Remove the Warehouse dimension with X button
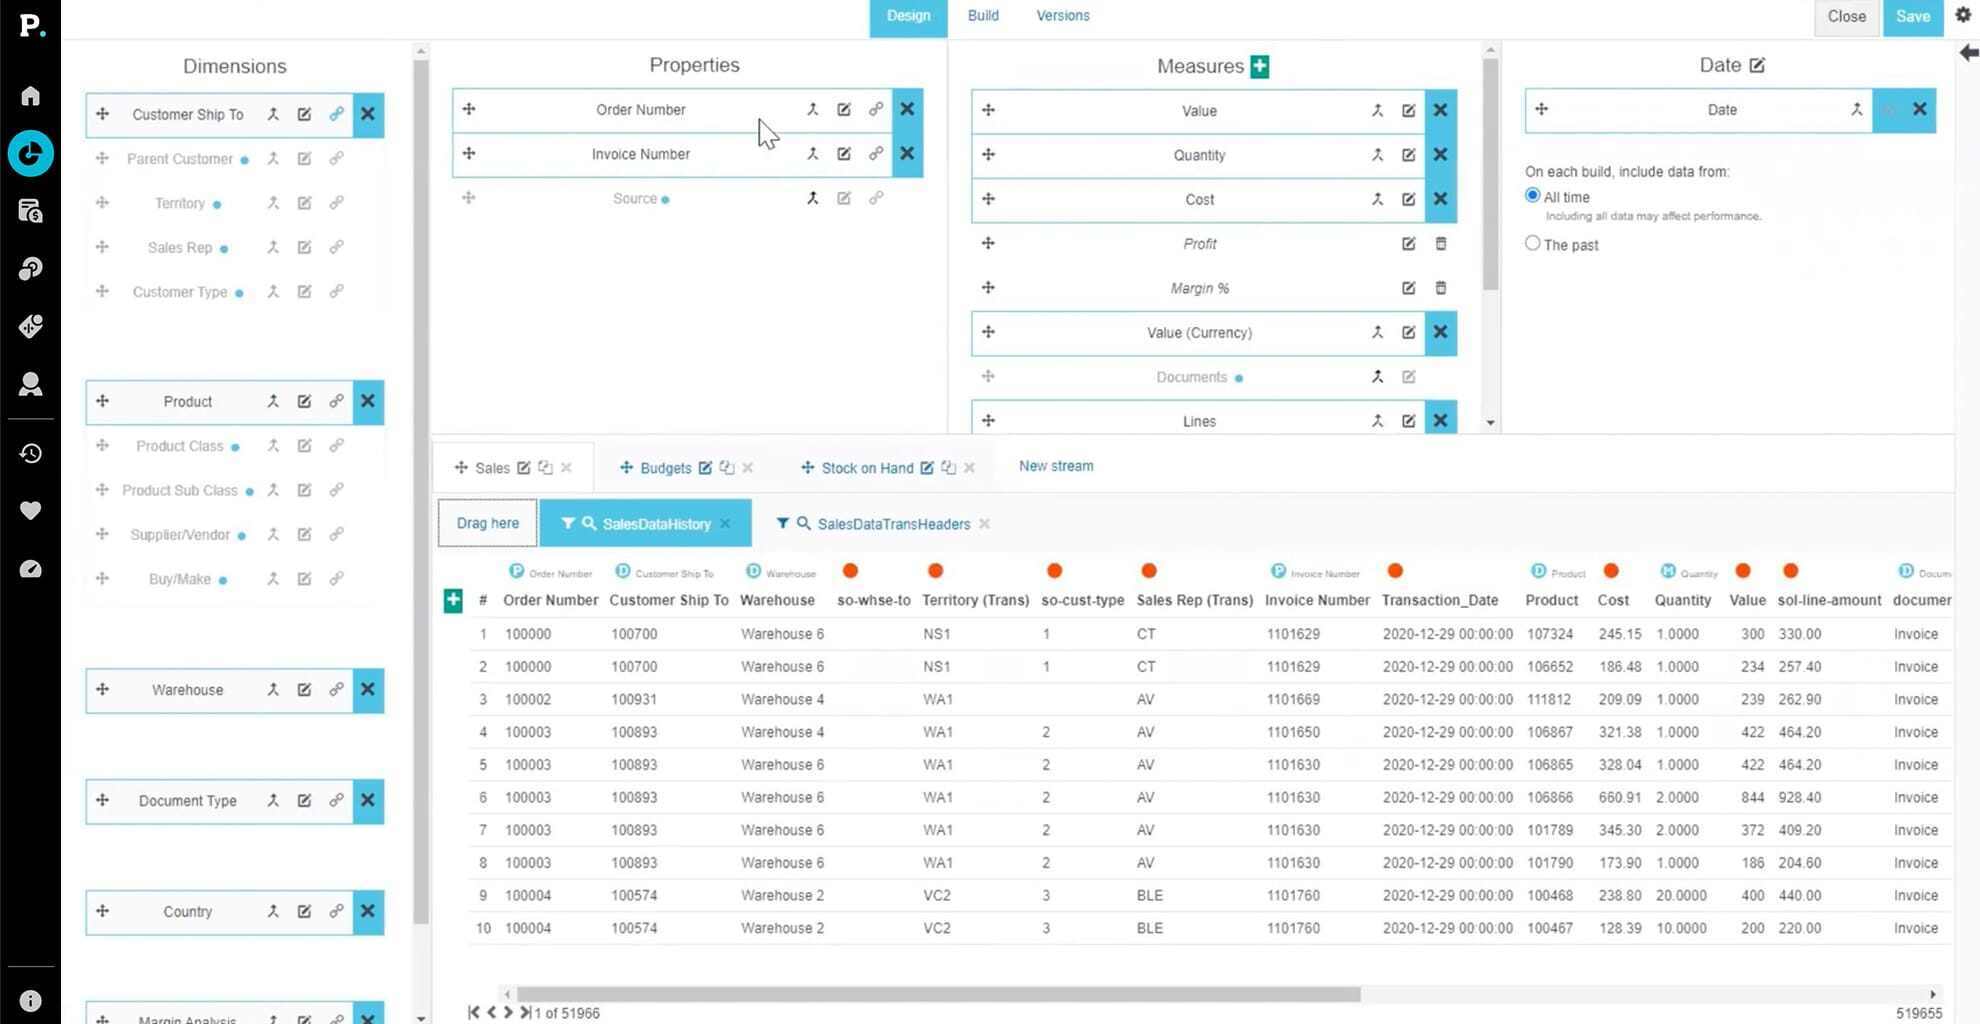The image size is (1980, 1024). click(x=368, y=690)
